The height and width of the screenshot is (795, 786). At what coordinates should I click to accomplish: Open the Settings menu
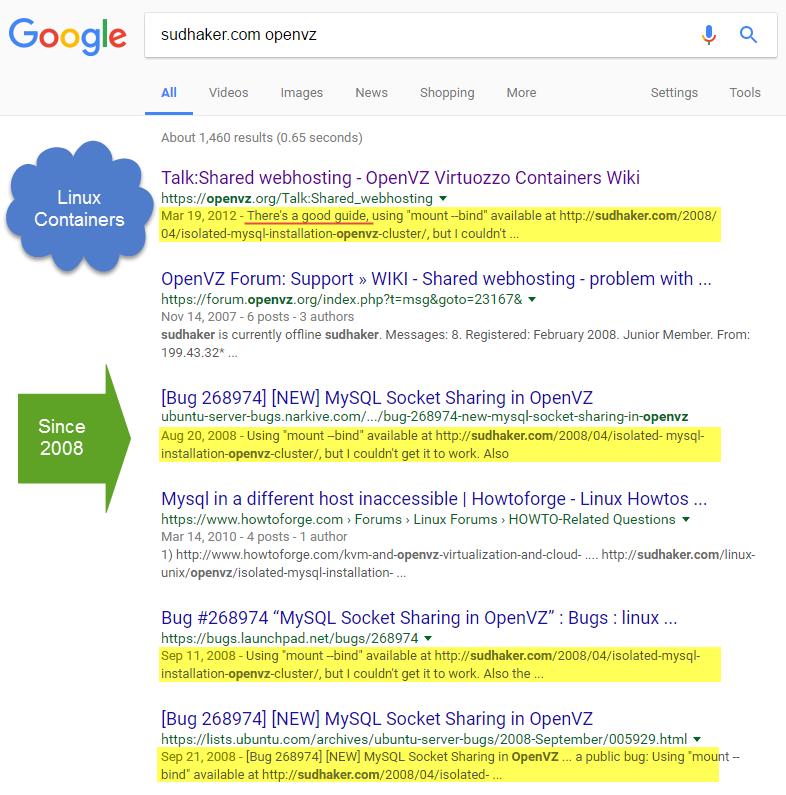[x=674, y=93]
